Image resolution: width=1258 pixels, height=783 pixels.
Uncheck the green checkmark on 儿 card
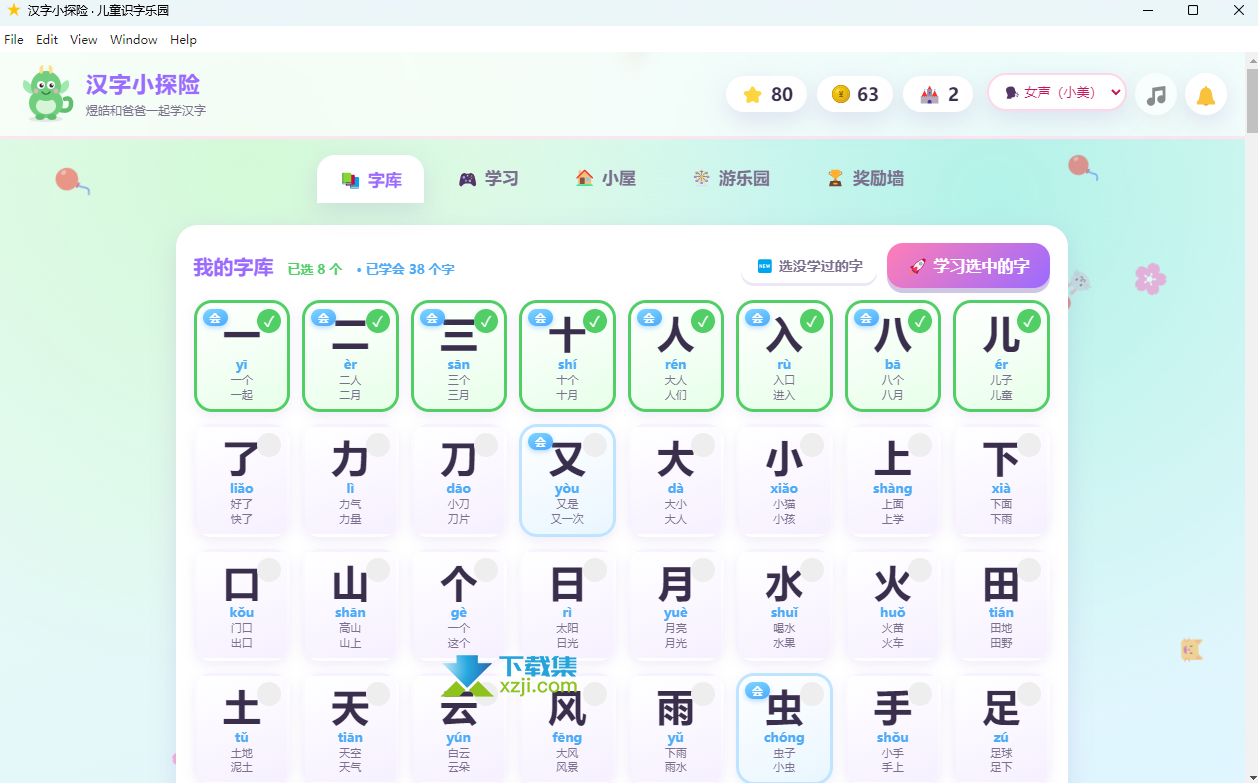(1029, 321)
